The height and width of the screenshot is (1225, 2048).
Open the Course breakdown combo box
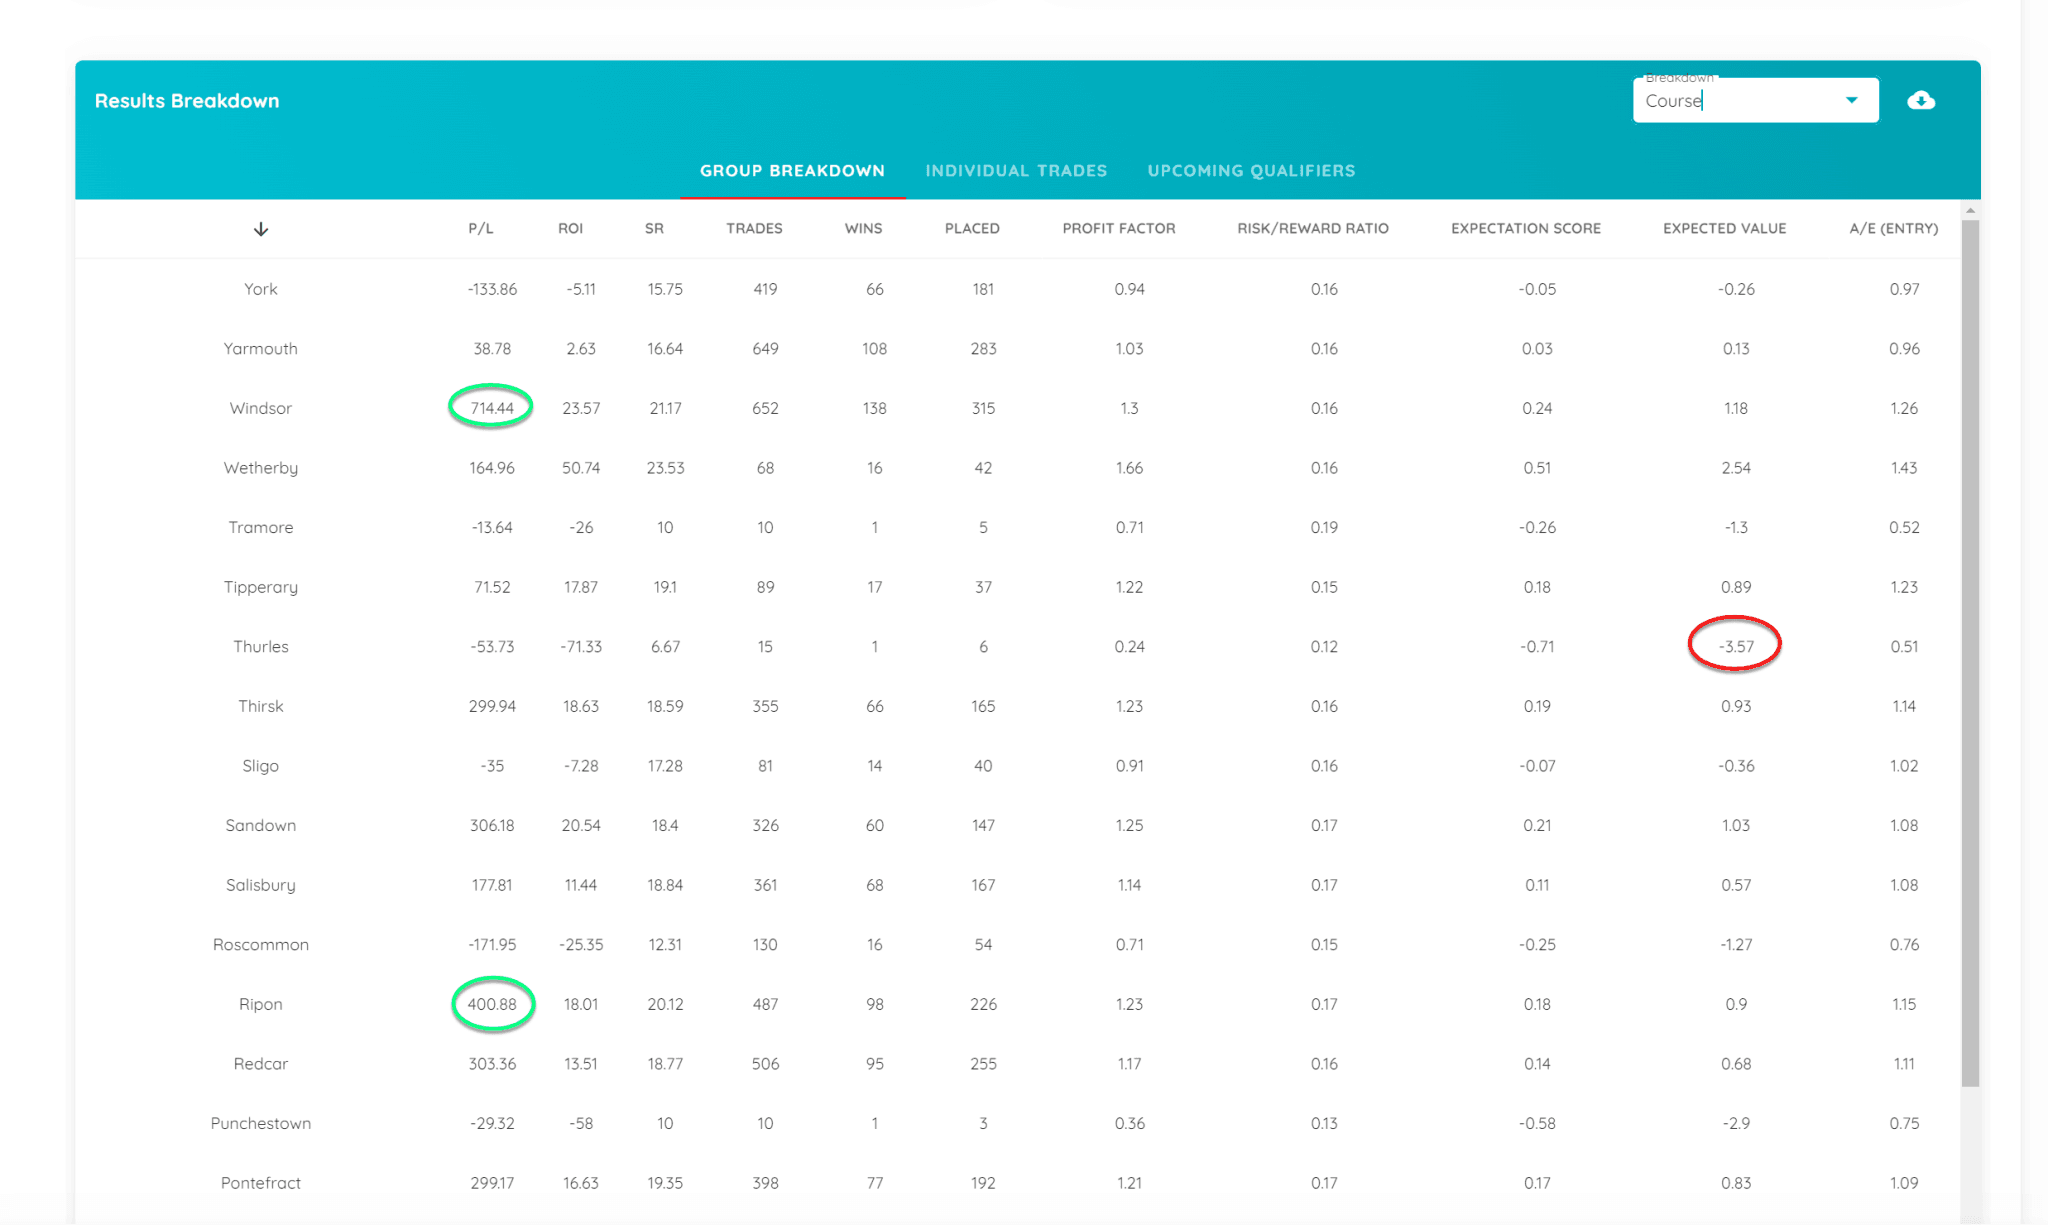(1740, 101)
